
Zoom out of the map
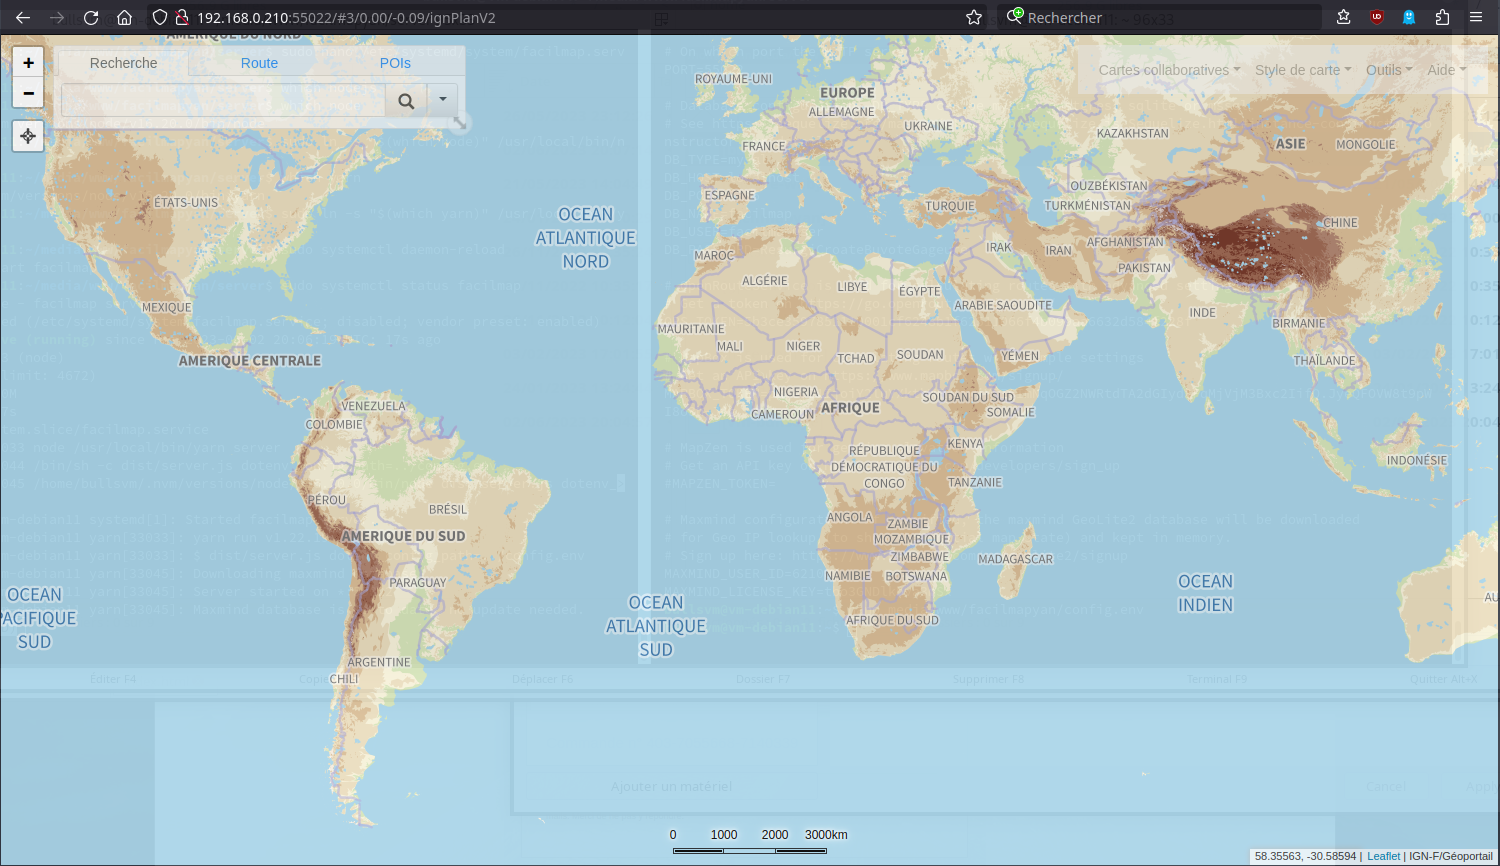click(x=28, y=93)
